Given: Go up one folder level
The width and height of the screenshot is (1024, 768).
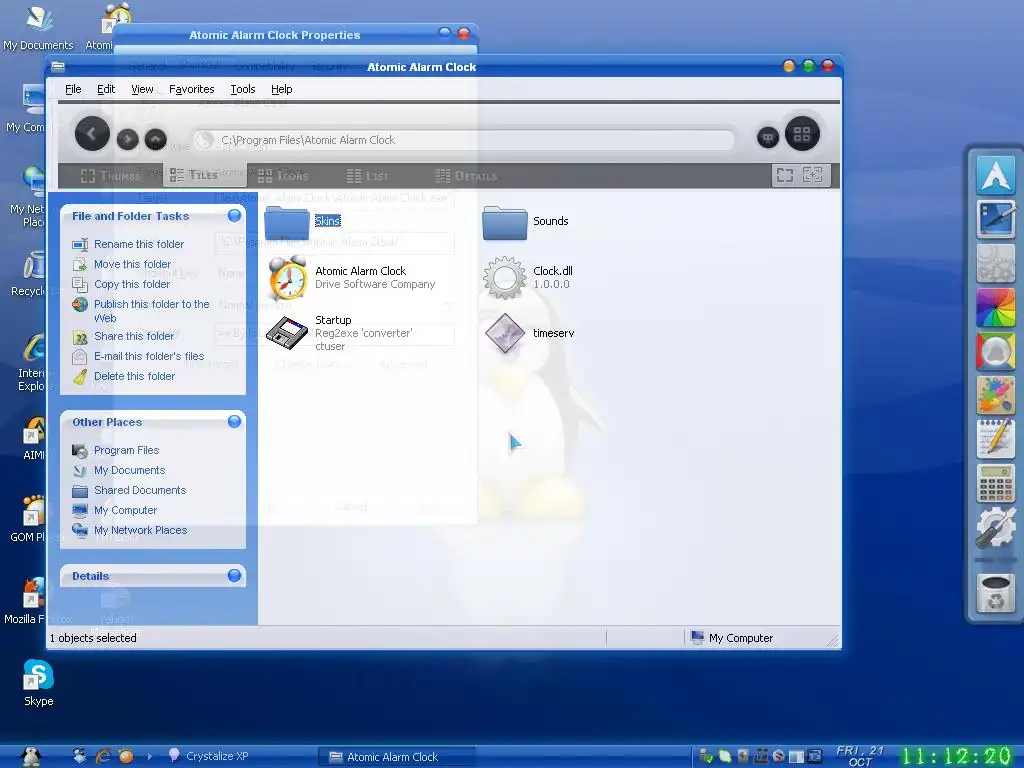Looking at the screenshot, I should coord(155,138).
